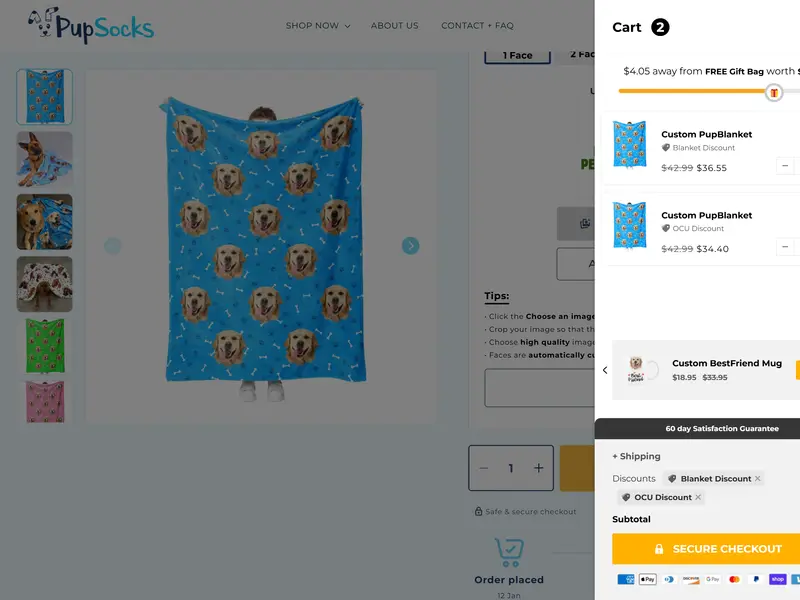800x600 pixels.
Task: Decrease quantity with minus on product page
Action: pyautogui.click(x=485, y=468)
